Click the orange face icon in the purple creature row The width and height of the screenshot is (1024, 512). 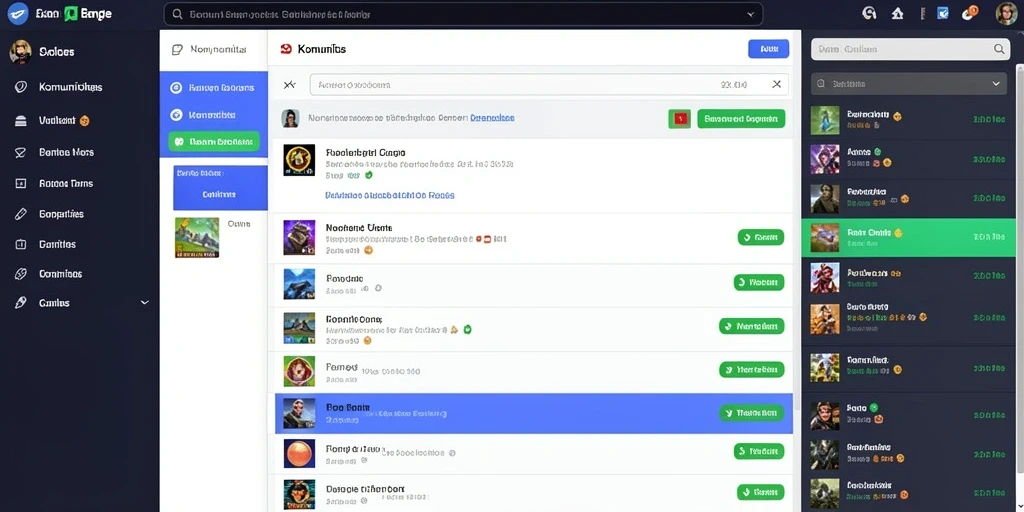coord(368,249)
